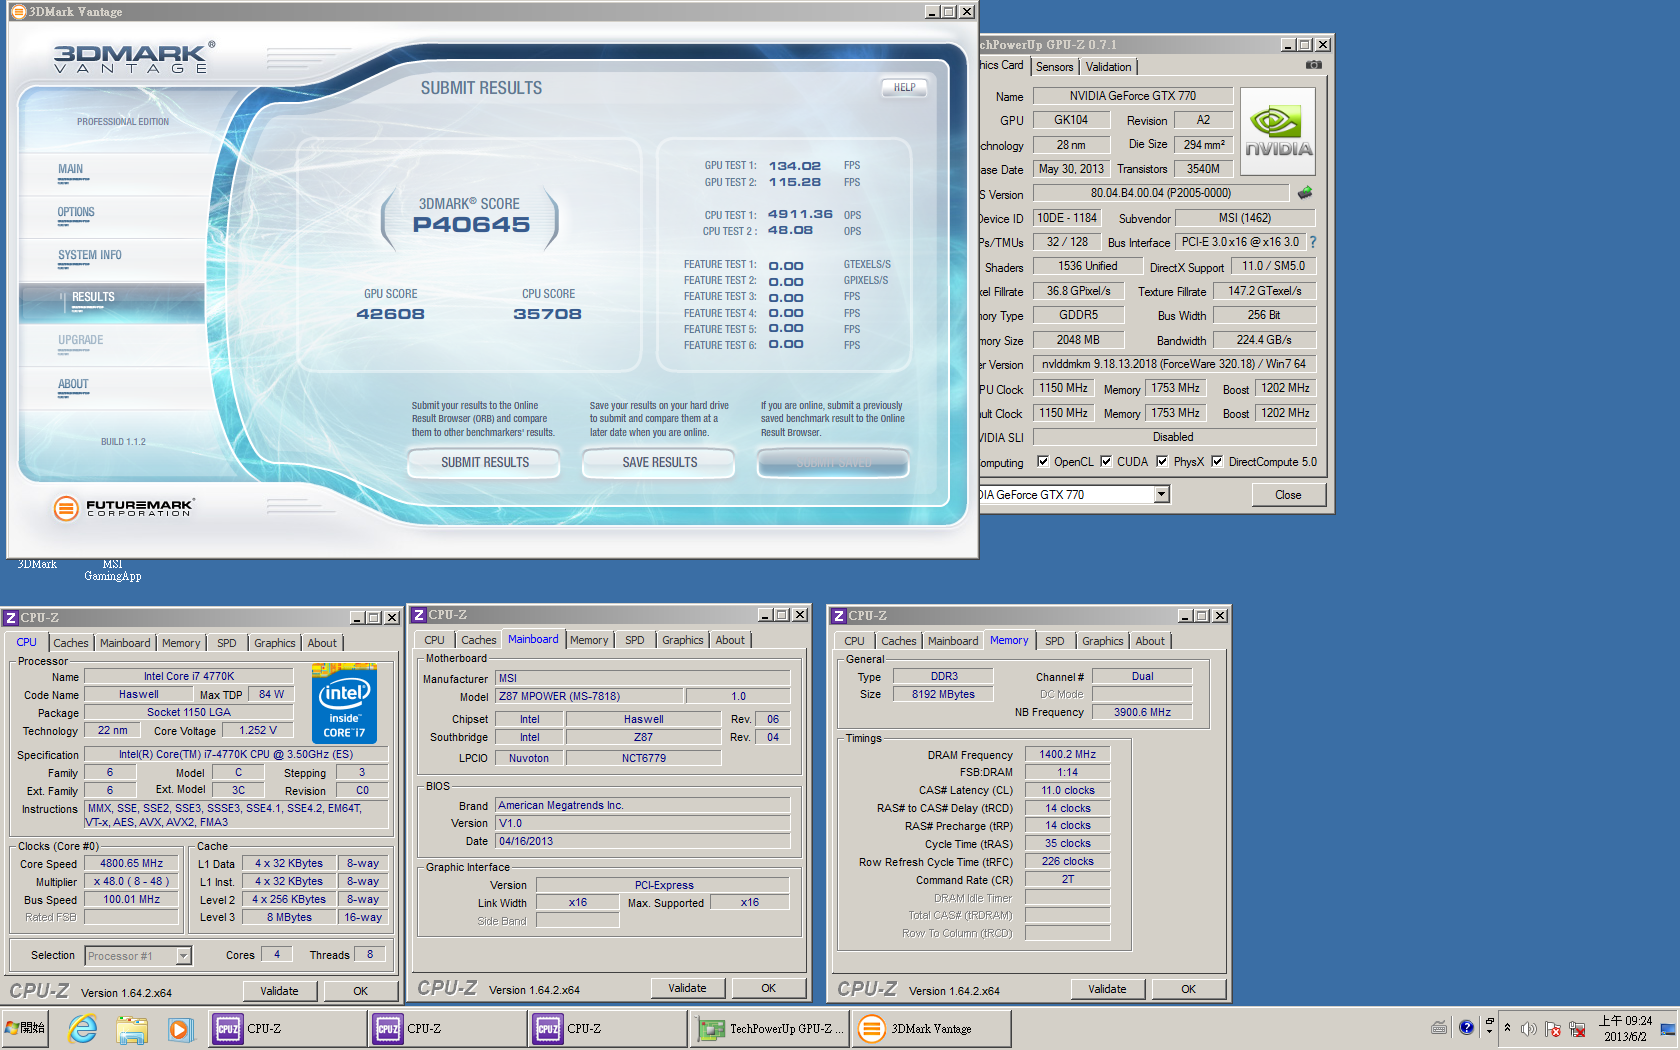Toggle the DirectCompute 5.0 checkbox
The width and height of the screenshot is (1680, 1050).
(x=1217, y=461)
